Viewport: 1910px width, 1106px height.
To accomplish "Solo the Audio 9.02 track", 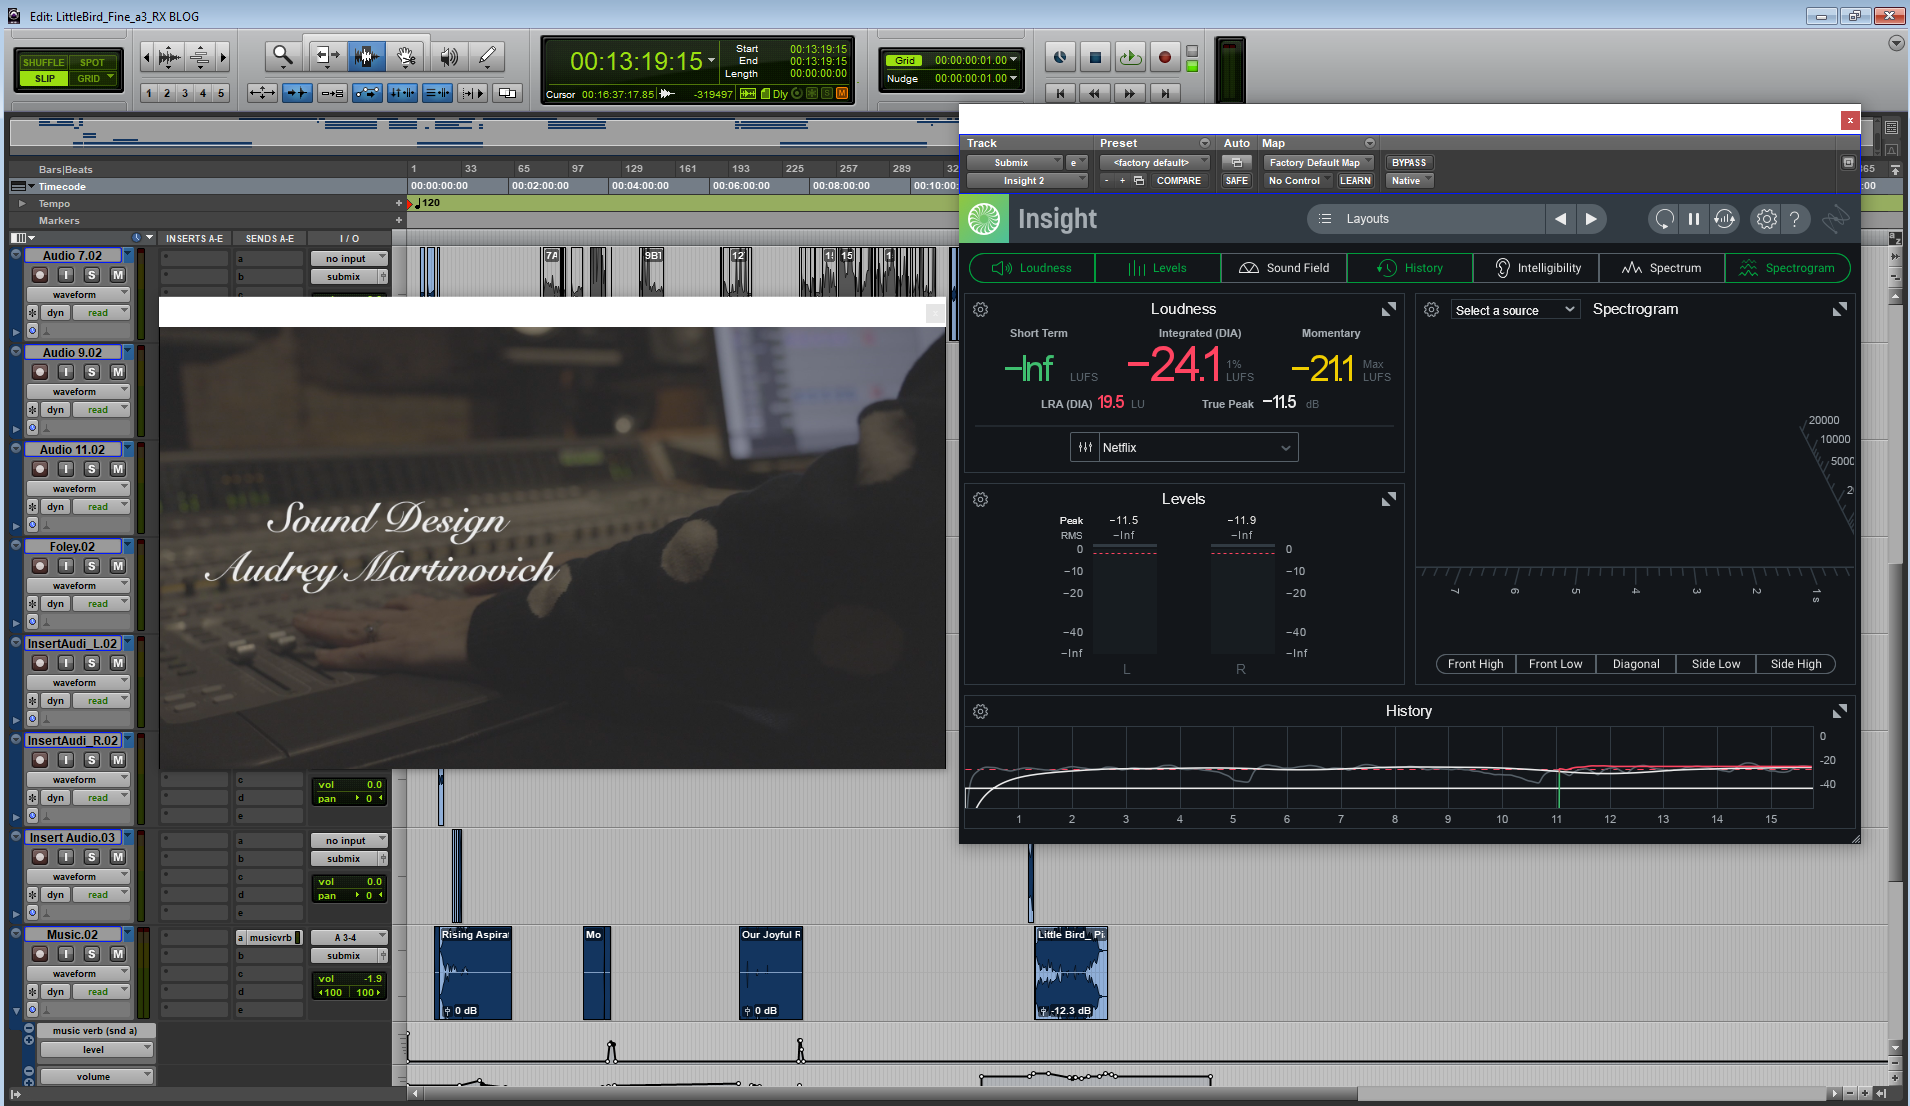I will [91, 372].
